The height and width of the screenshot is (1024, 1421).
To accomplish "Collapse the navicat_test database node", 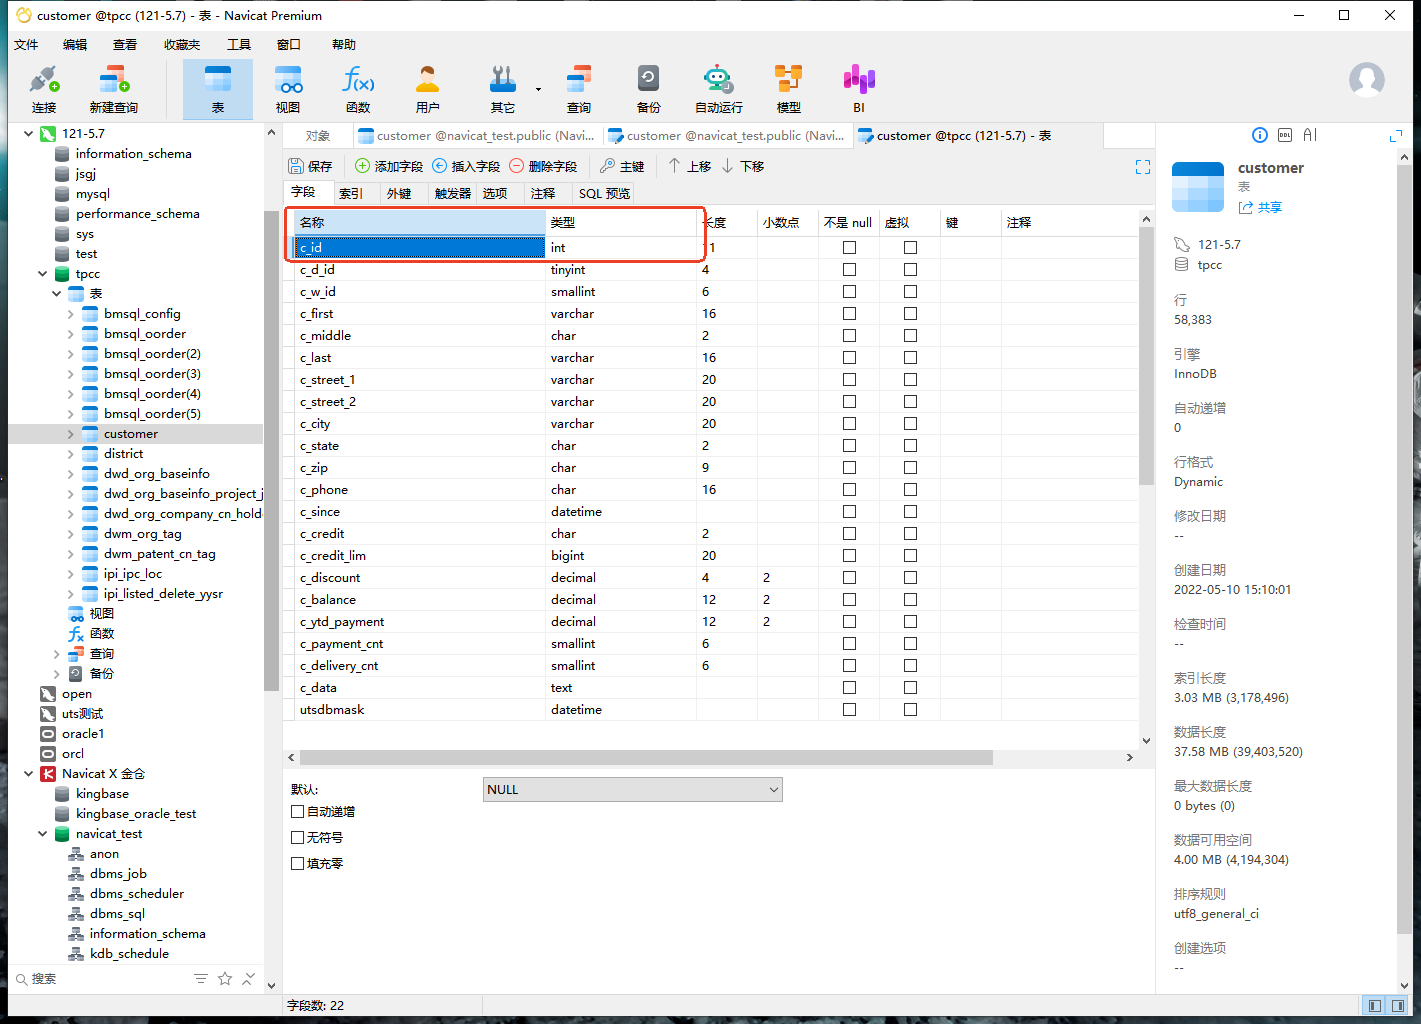I will 42,833.
